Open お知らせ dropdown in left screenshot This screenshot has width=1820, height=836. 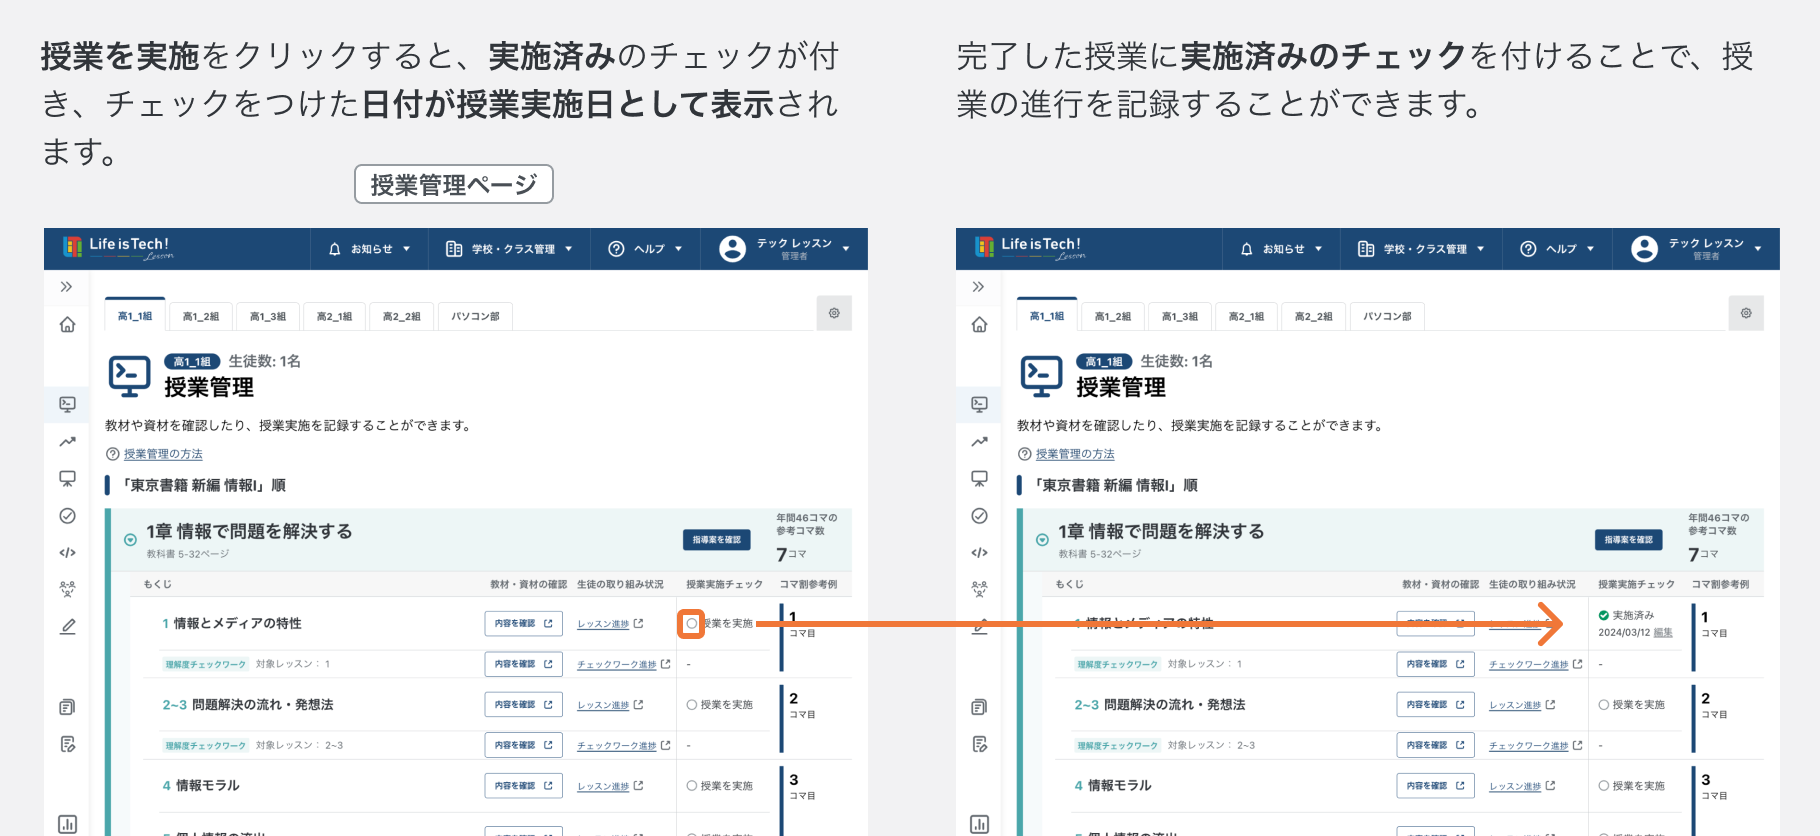point(369,249)
